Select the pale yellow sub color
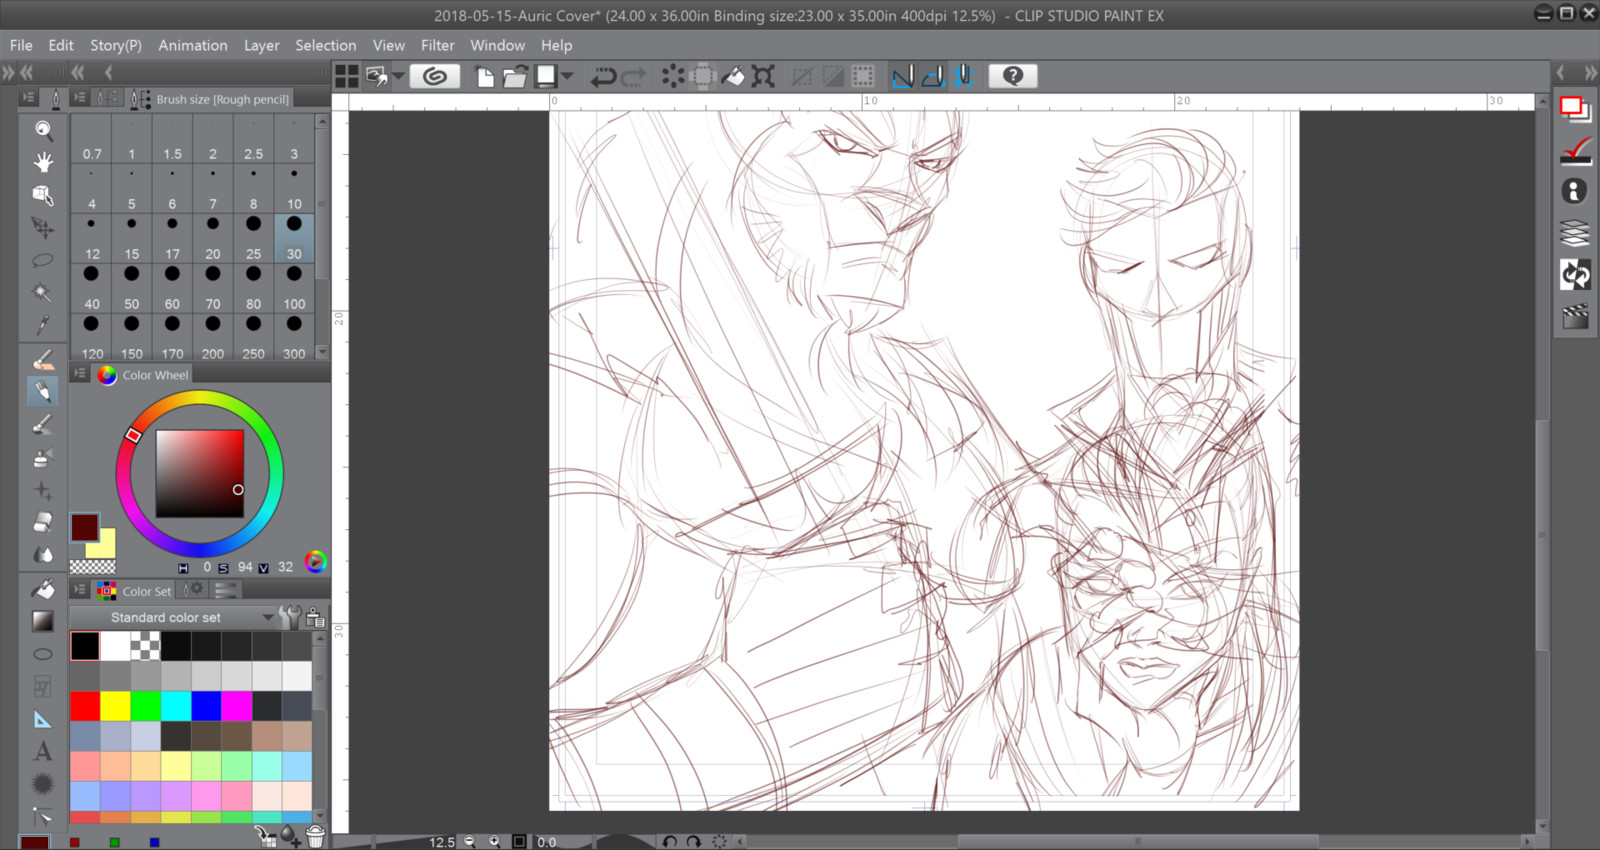The width and height of the screenshot is (1600, 850). tap(105, 547)
